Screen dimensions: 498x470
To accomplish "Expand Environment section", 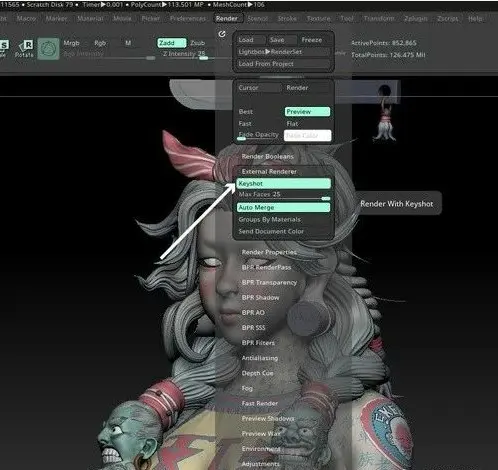I will 261,449.
